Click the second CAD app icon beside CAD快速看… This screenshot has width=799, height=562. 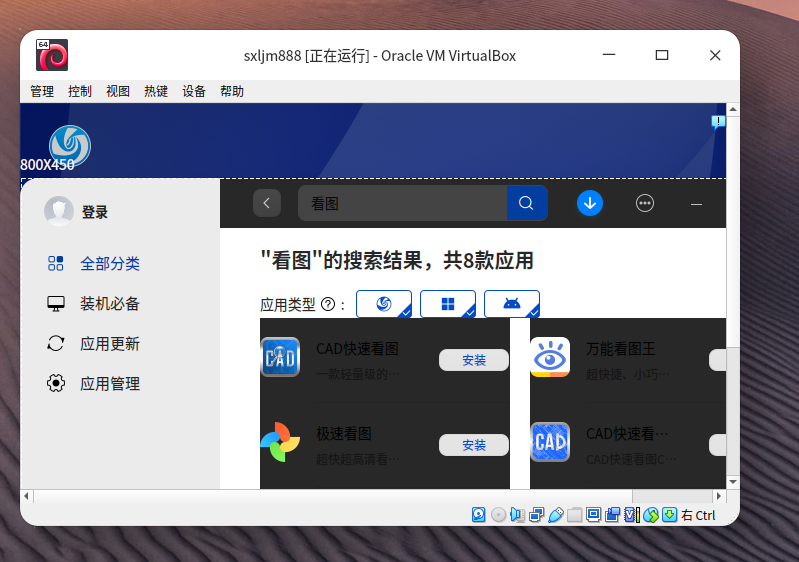click(550, 442)
